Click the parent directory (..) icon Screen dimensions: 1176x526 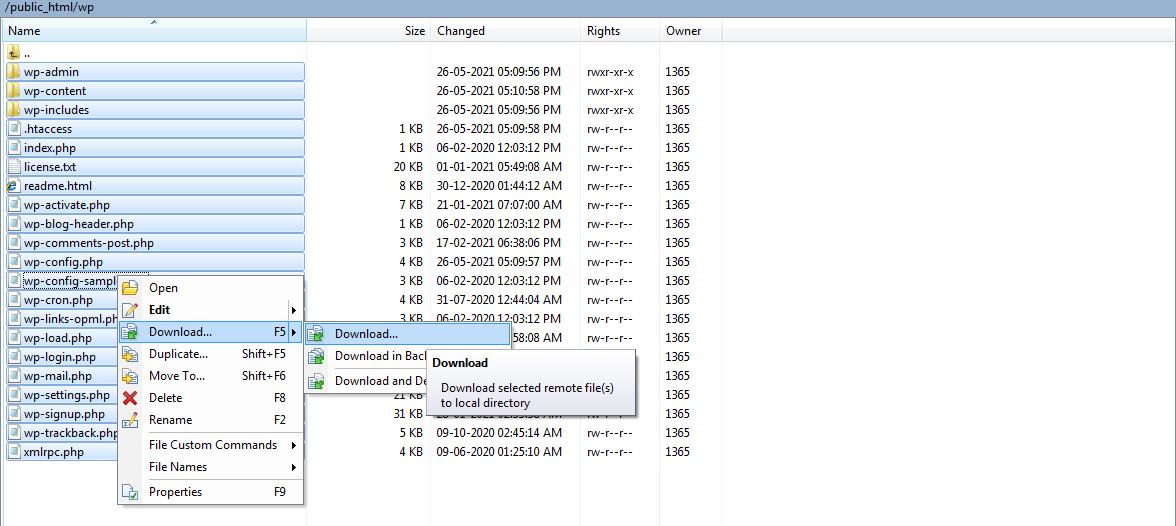[14, 53]
